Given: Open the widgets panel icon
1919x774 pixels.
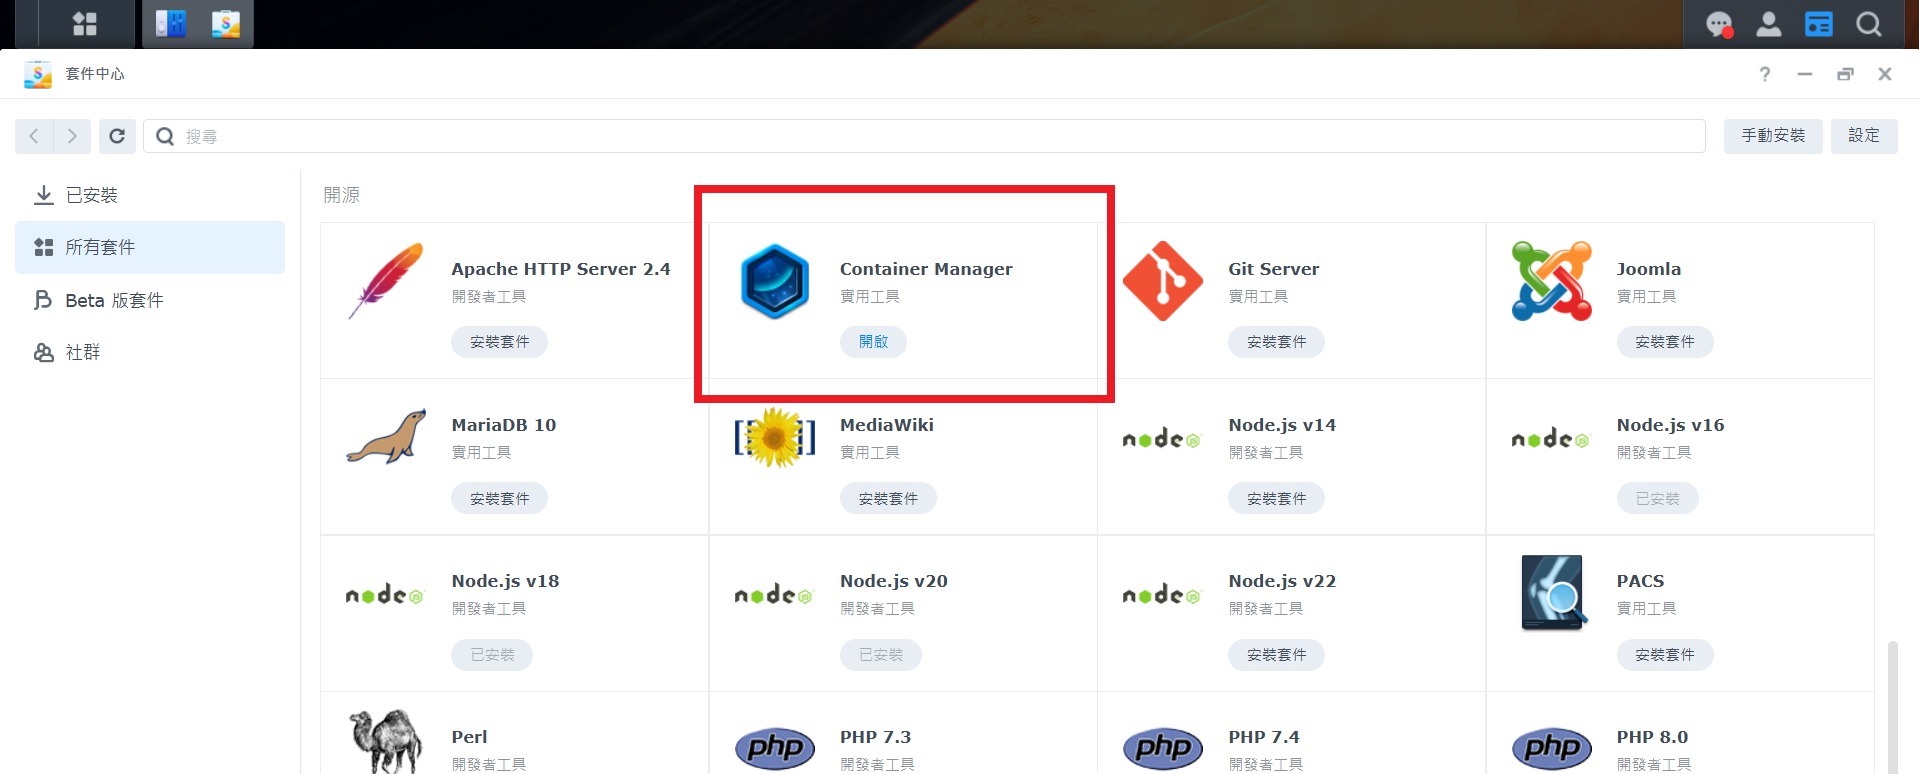Looking at the screenshot, I should [x=1819, y=24].
